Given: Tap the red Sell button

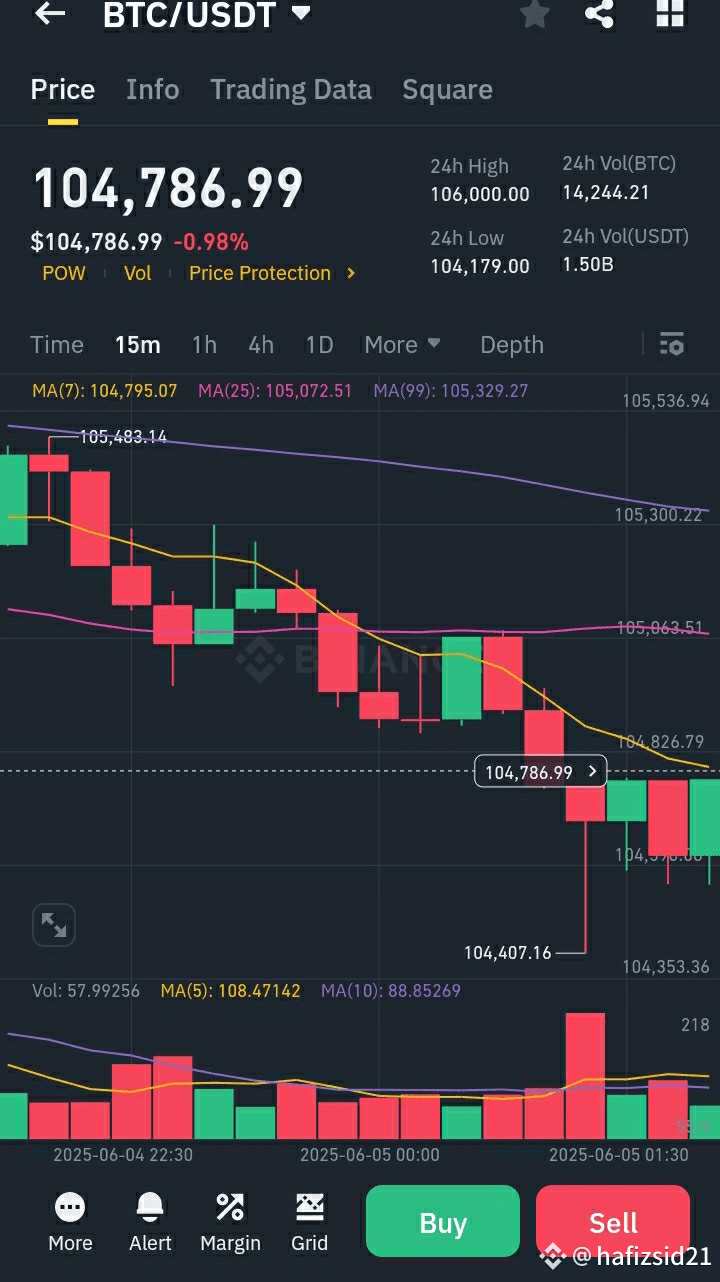Looking at the screenshot, I should coord(613,1221).
